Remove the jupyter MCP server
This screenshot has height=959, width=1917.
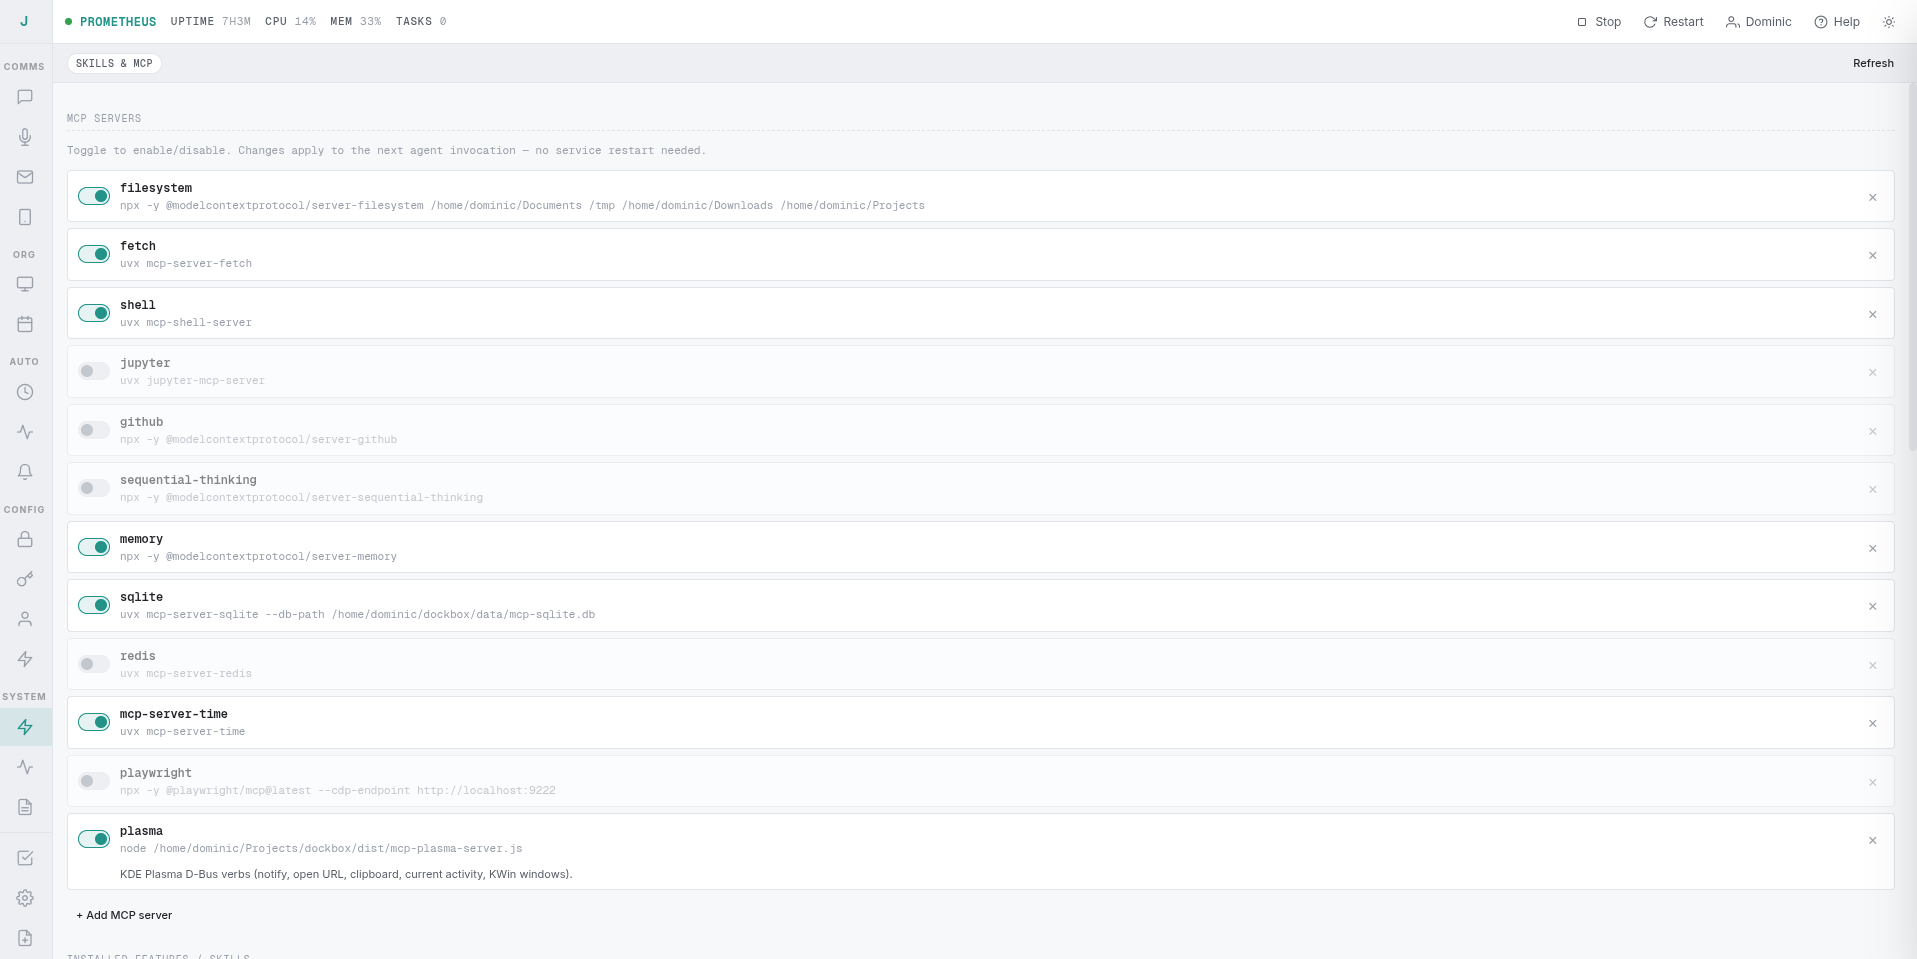tap(1872, 372)
